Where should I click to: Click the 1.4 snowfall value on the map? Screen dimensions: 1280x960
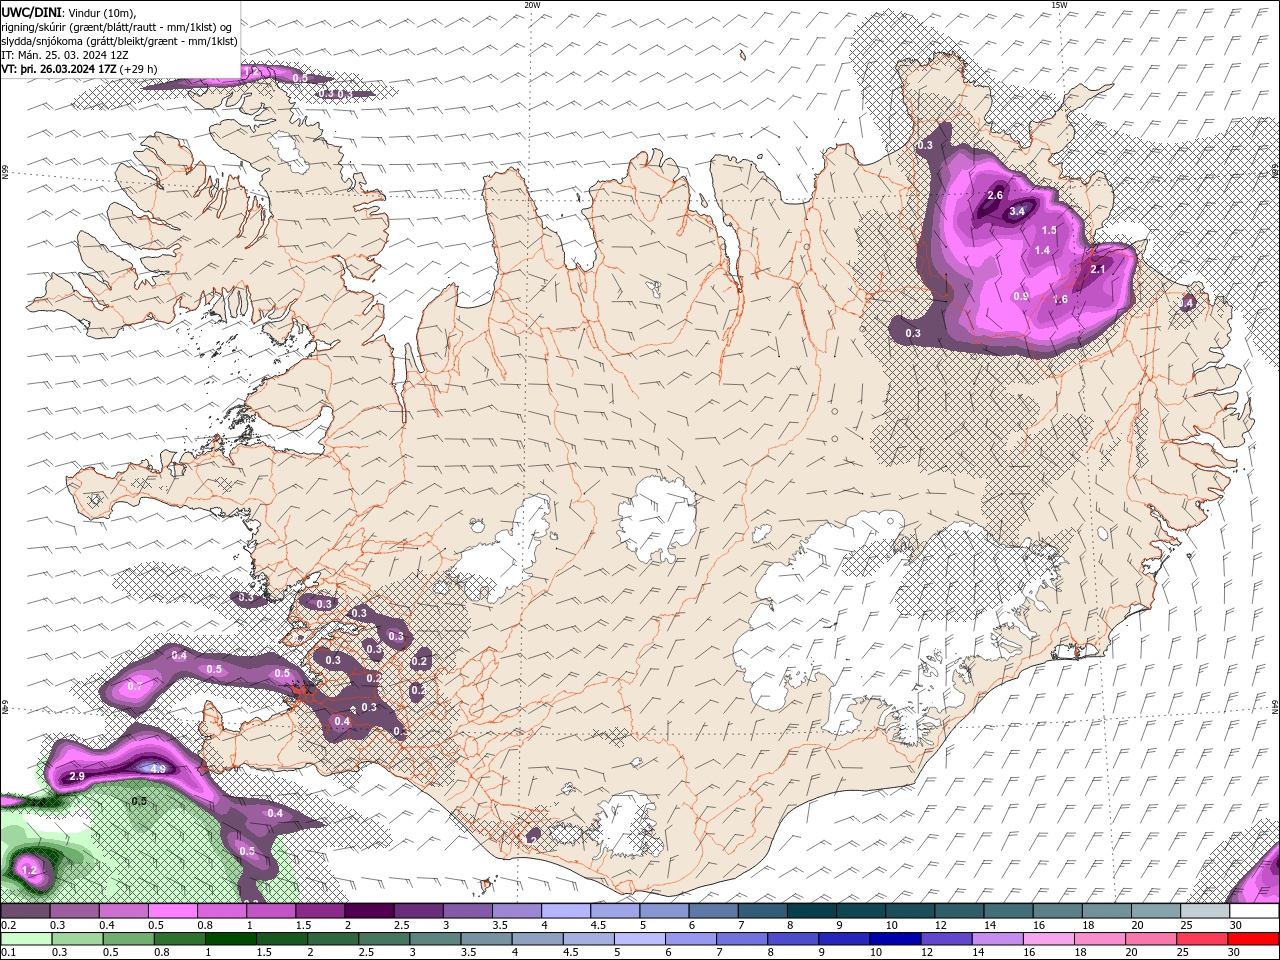click(1042, 250)
